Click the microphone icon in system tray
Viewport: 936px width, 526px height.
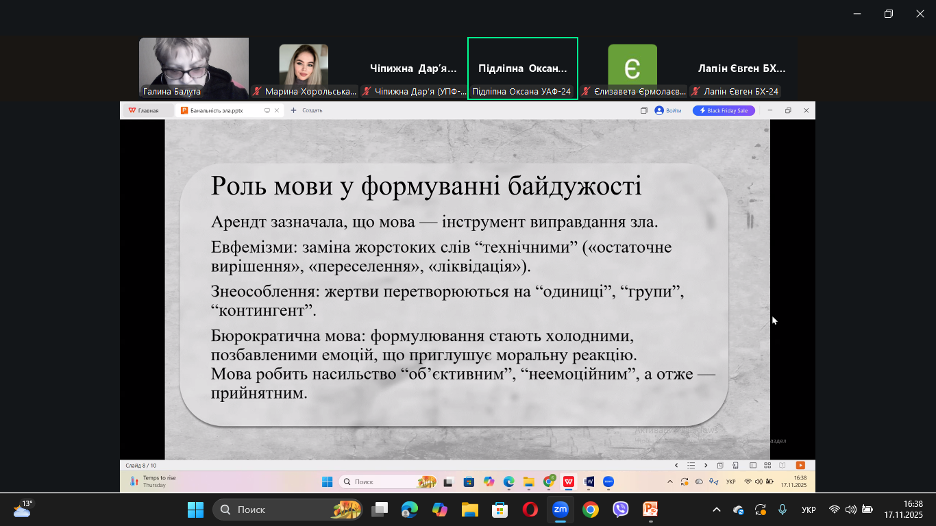tap(783, 509)
